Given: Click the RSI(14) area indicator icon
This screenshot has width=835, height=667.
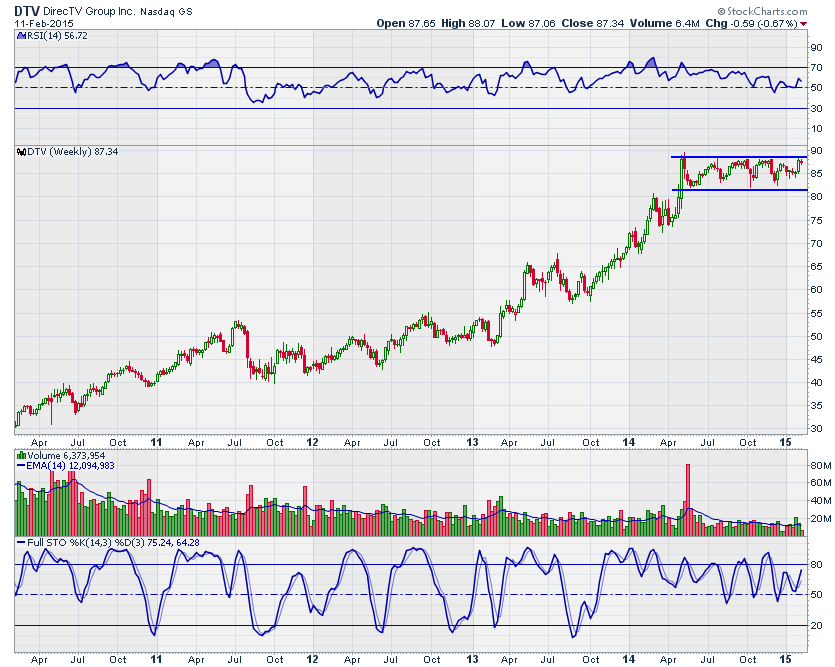Looking at the screenshot, I should (x=21, y=36).
